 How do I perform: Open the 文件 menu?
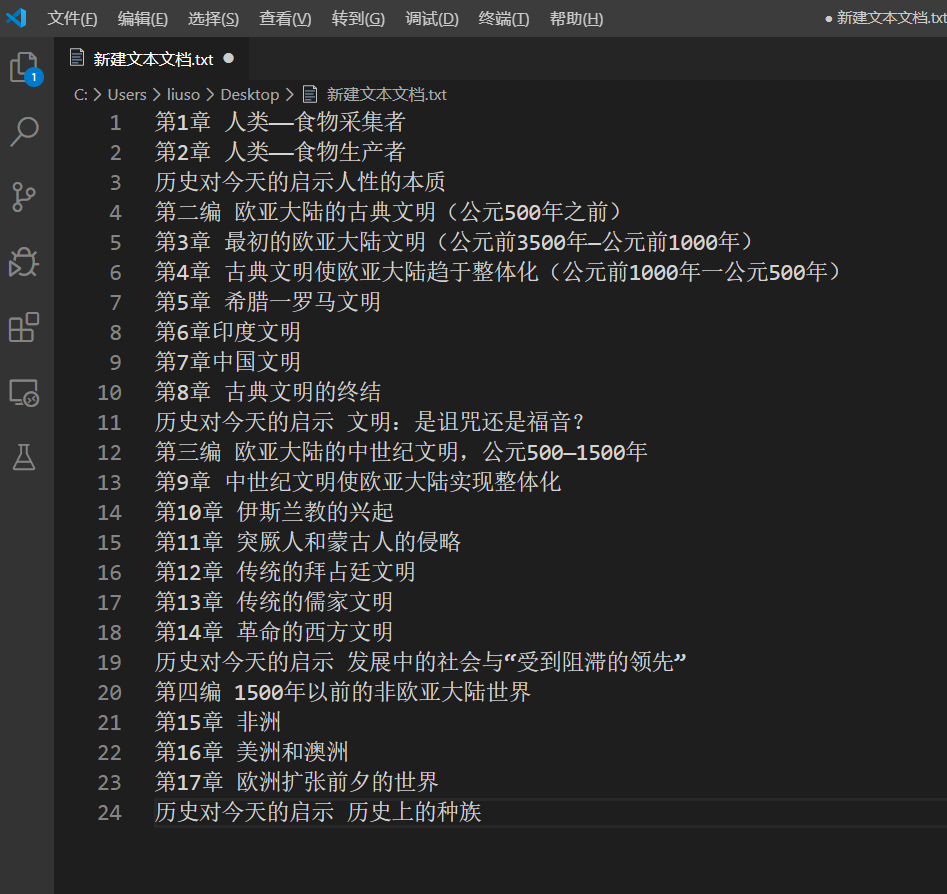(x=72, y=18)
